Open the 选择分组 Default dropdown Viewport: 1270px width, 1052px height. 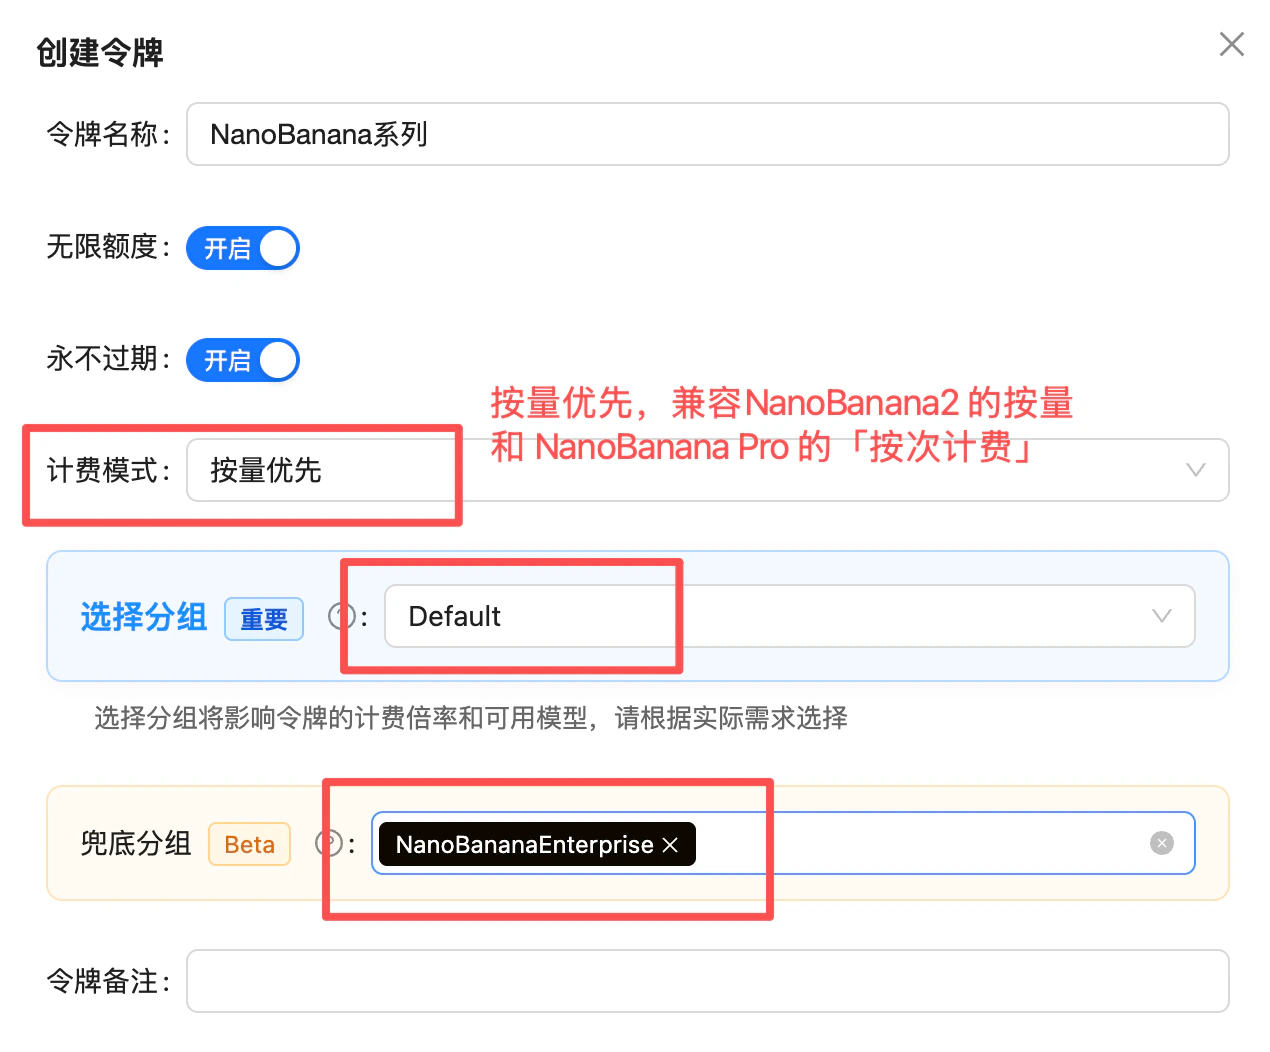coord(789,616)
